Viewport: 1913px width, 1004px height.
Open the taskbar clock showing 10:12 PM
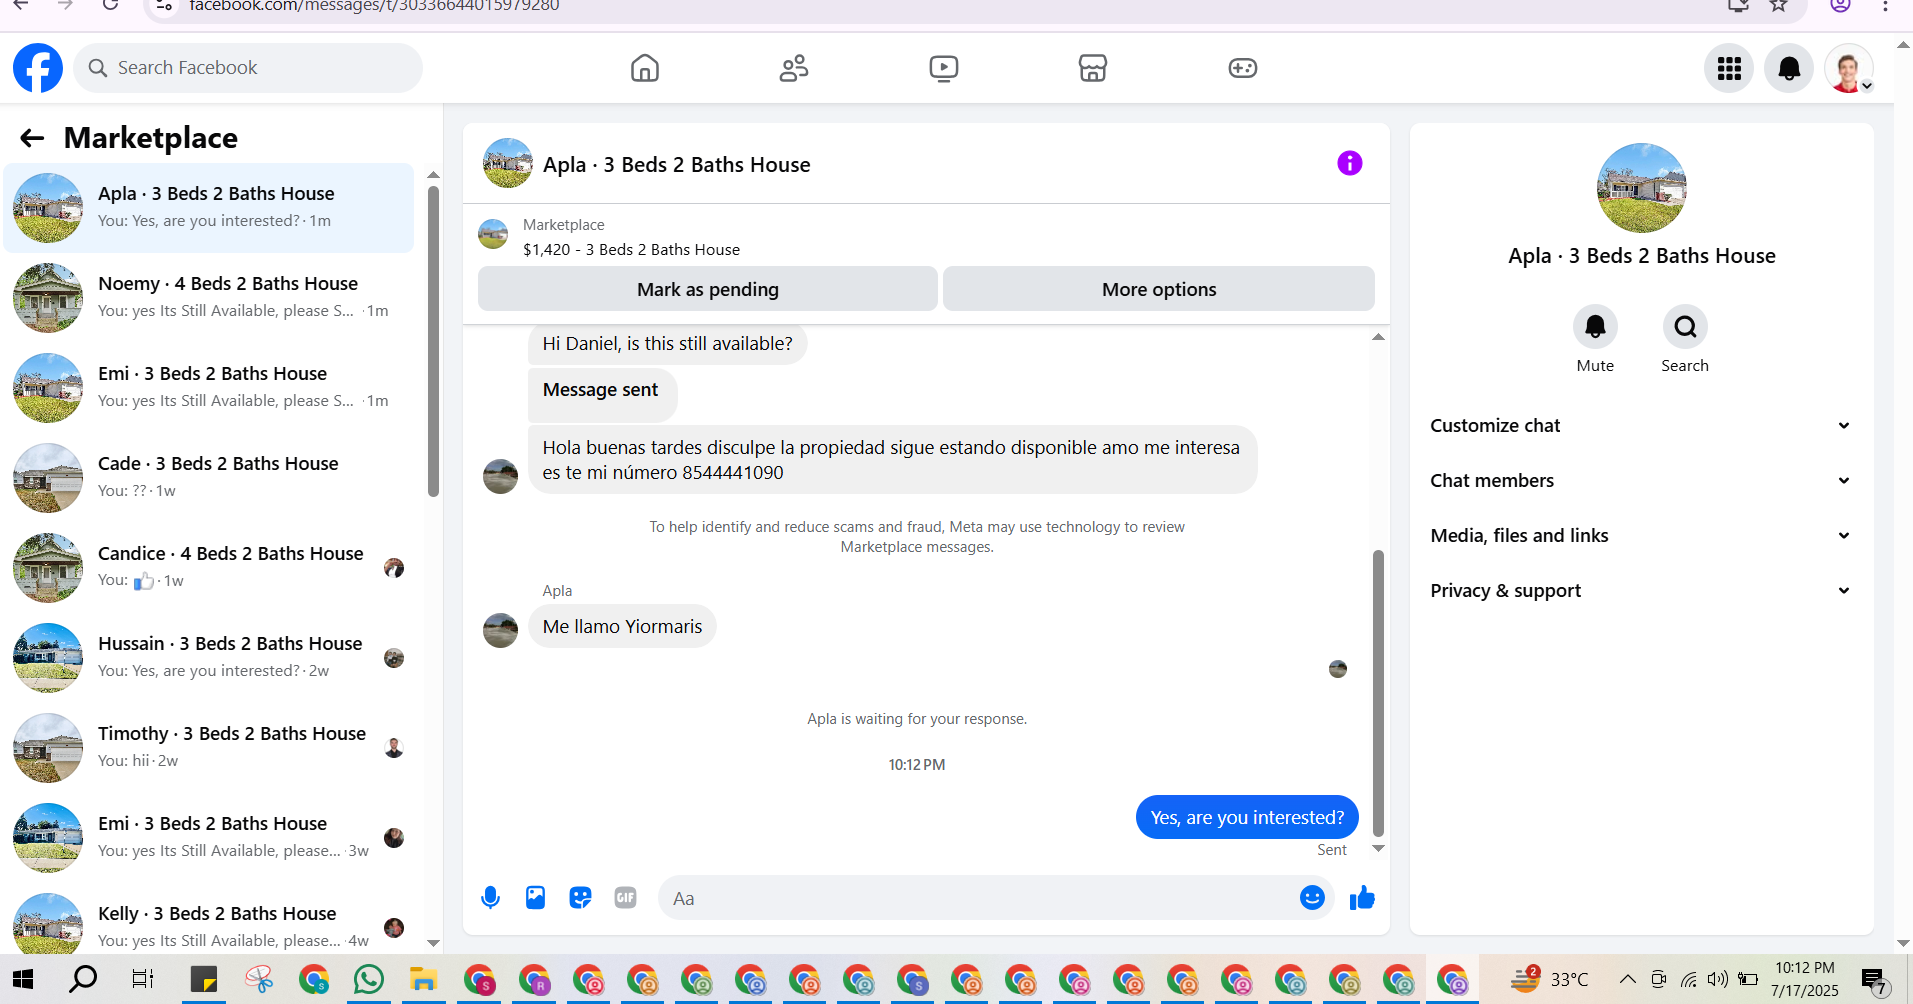pos(1805,979)
